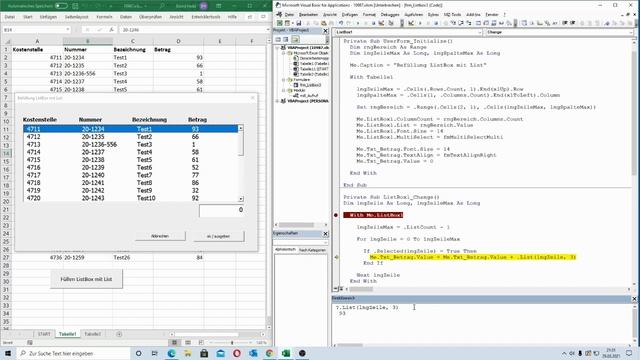This screenshot has width=640, height=360.
Task: Click the Betrag total text field in userform
Action: [x=222, y=210]
